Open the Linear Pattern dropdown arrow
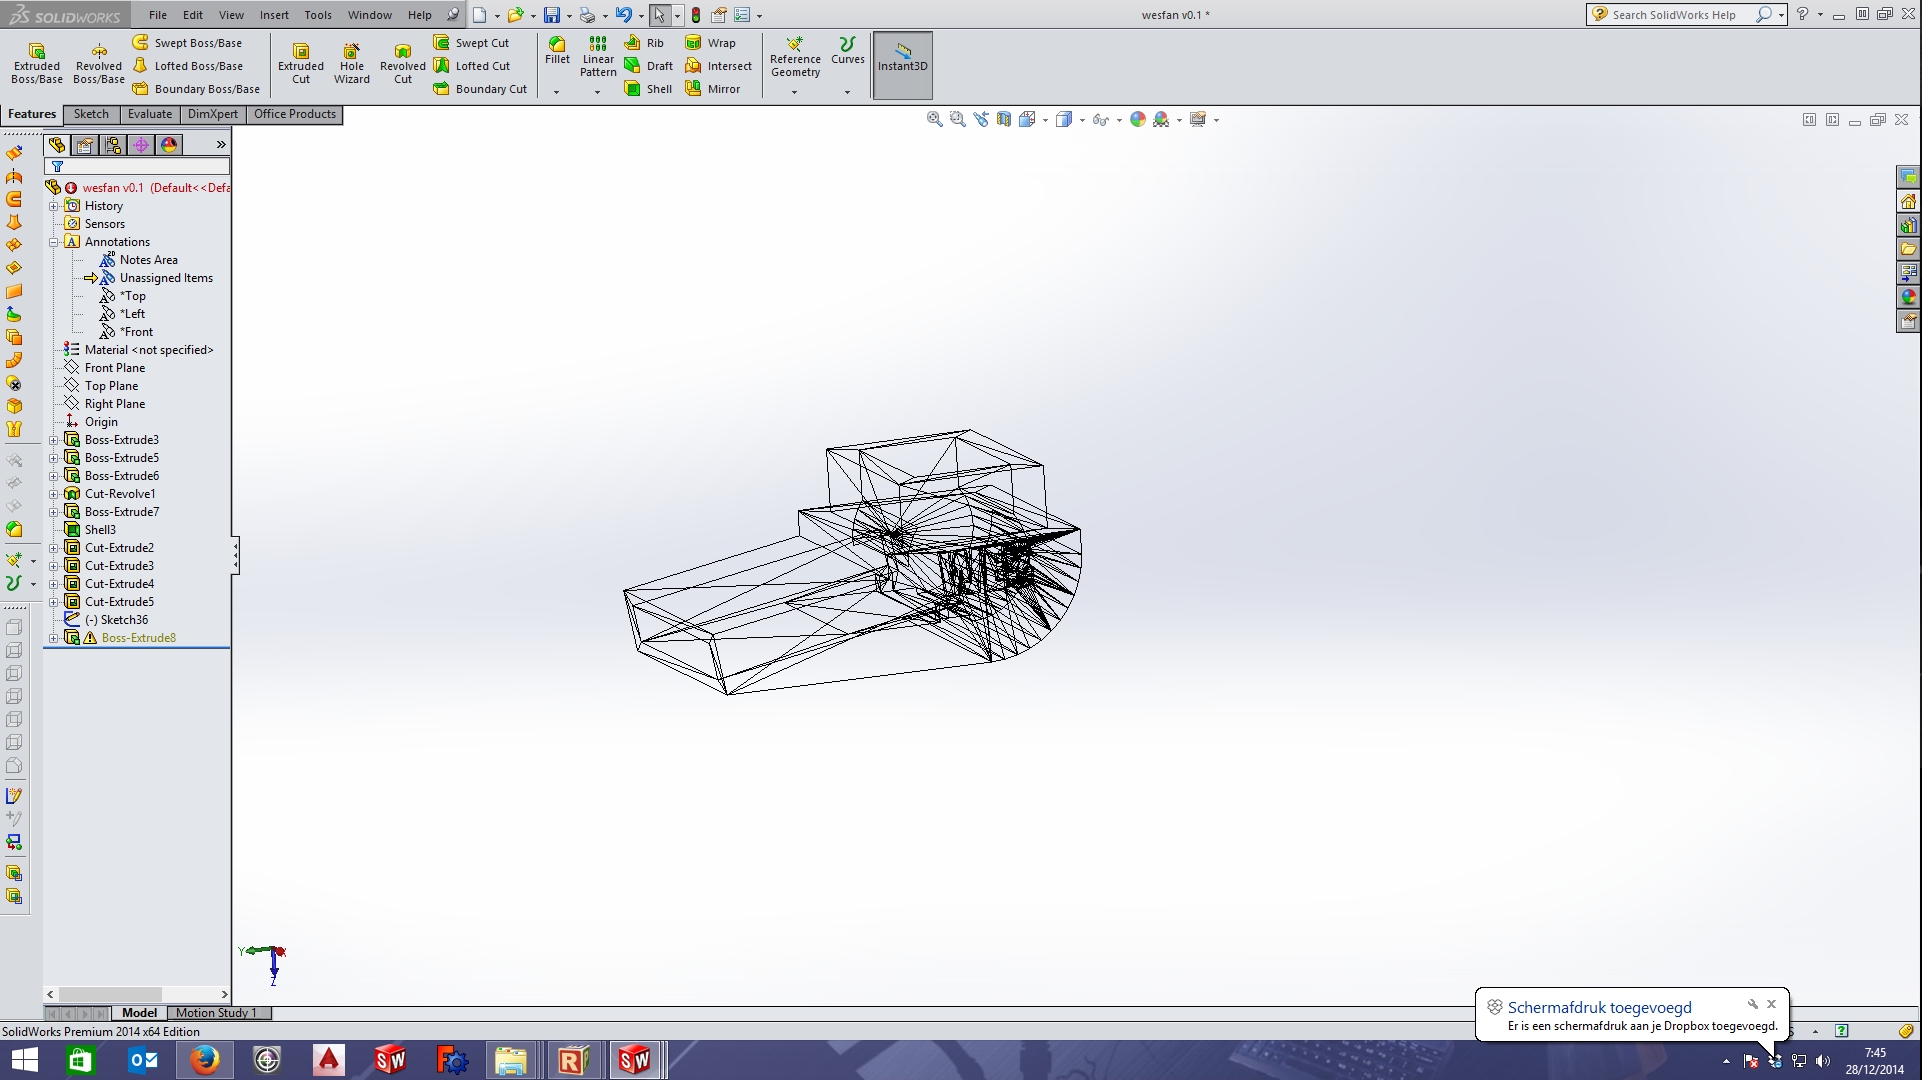The width and height of the screenshot is (1922, 1080). 598,92
